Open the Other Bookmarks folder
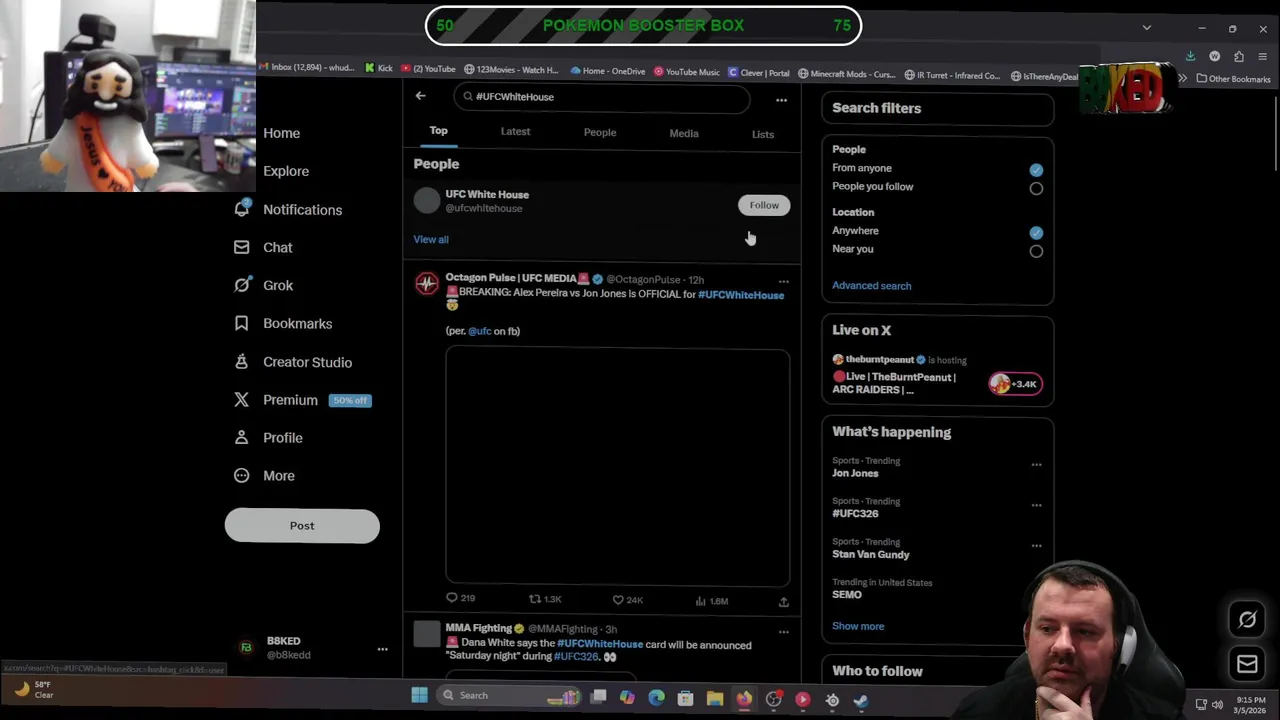1280x720 pixels. point(1233,79)
